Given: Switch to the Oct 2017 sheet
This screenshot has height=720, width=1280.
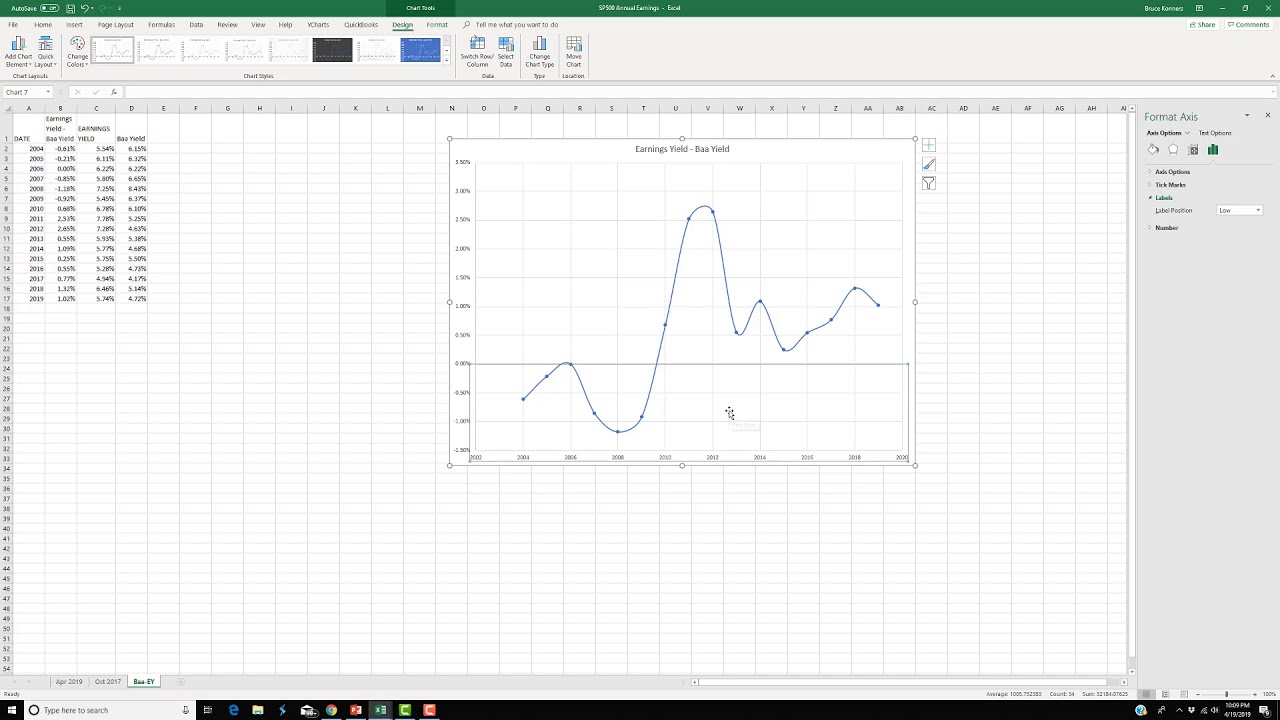Looking at the screenshot, I should 107,682.
